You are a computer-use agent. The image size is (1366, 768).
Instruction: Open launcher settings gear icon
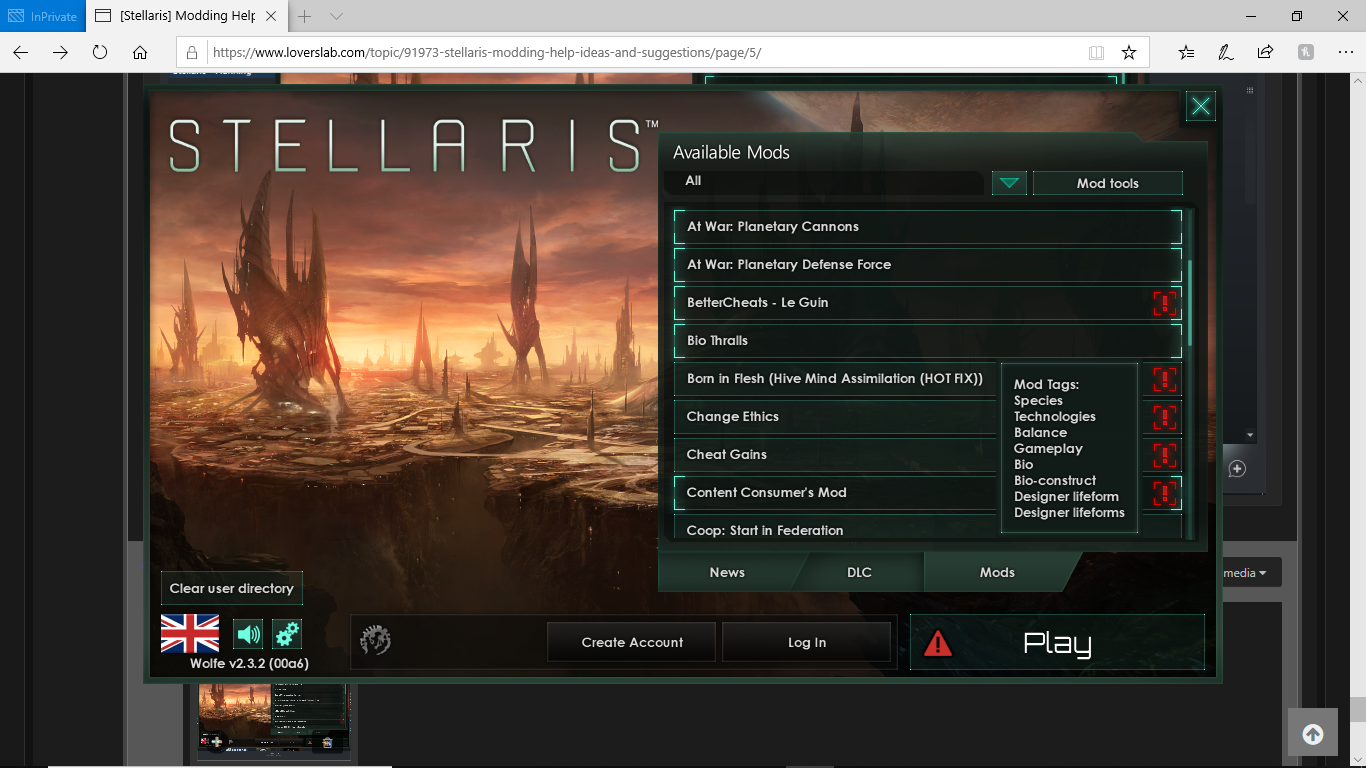point(287,634)
